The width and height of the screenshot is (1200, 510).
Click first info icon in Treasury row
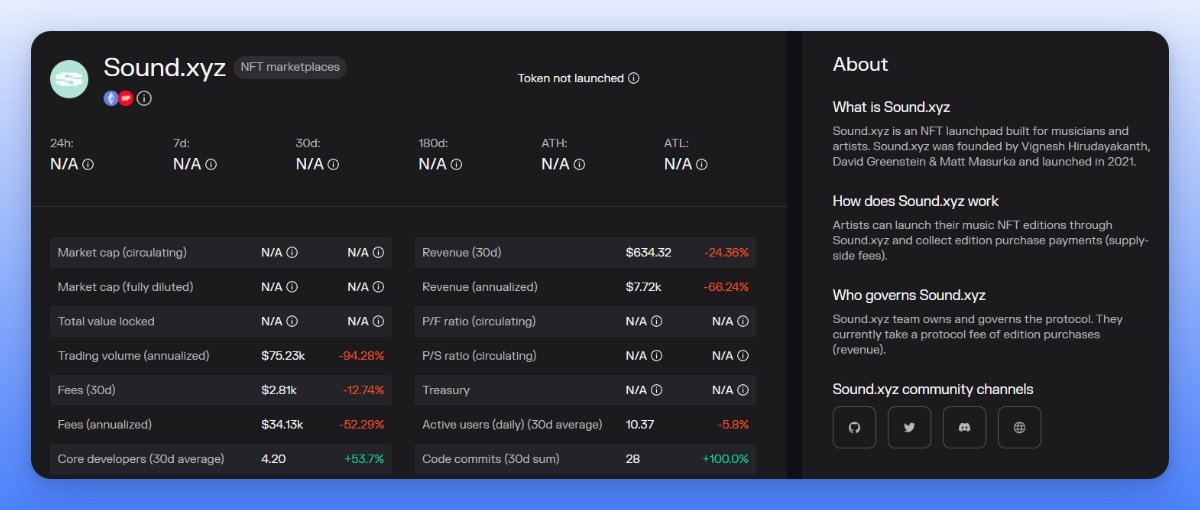[656, 390]
